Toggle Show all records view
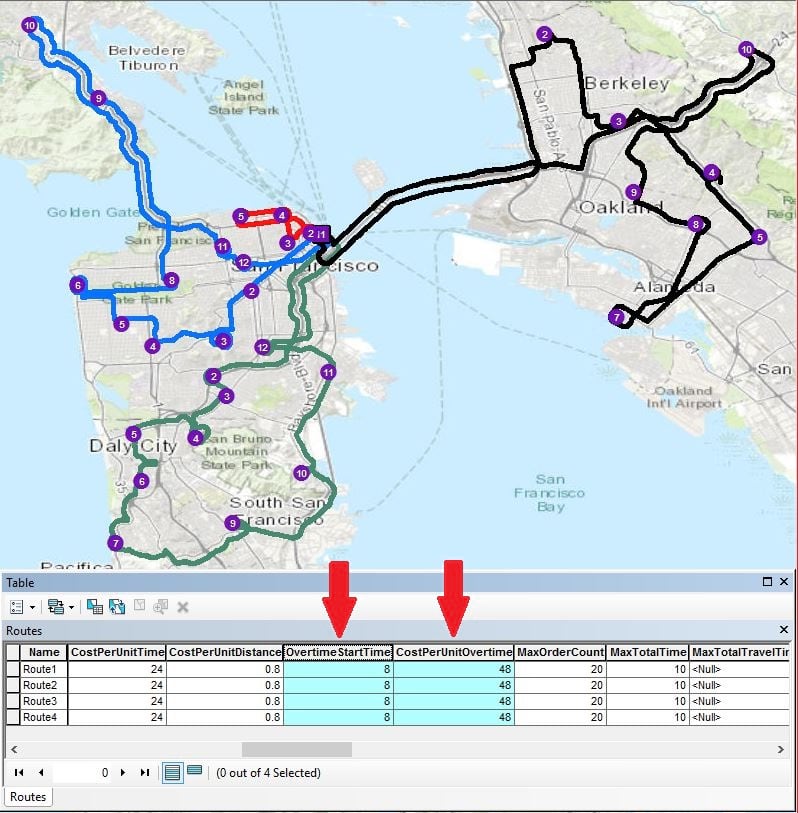Image resolution: width=798 pixels, height=813 pixels. coord(172,773)
